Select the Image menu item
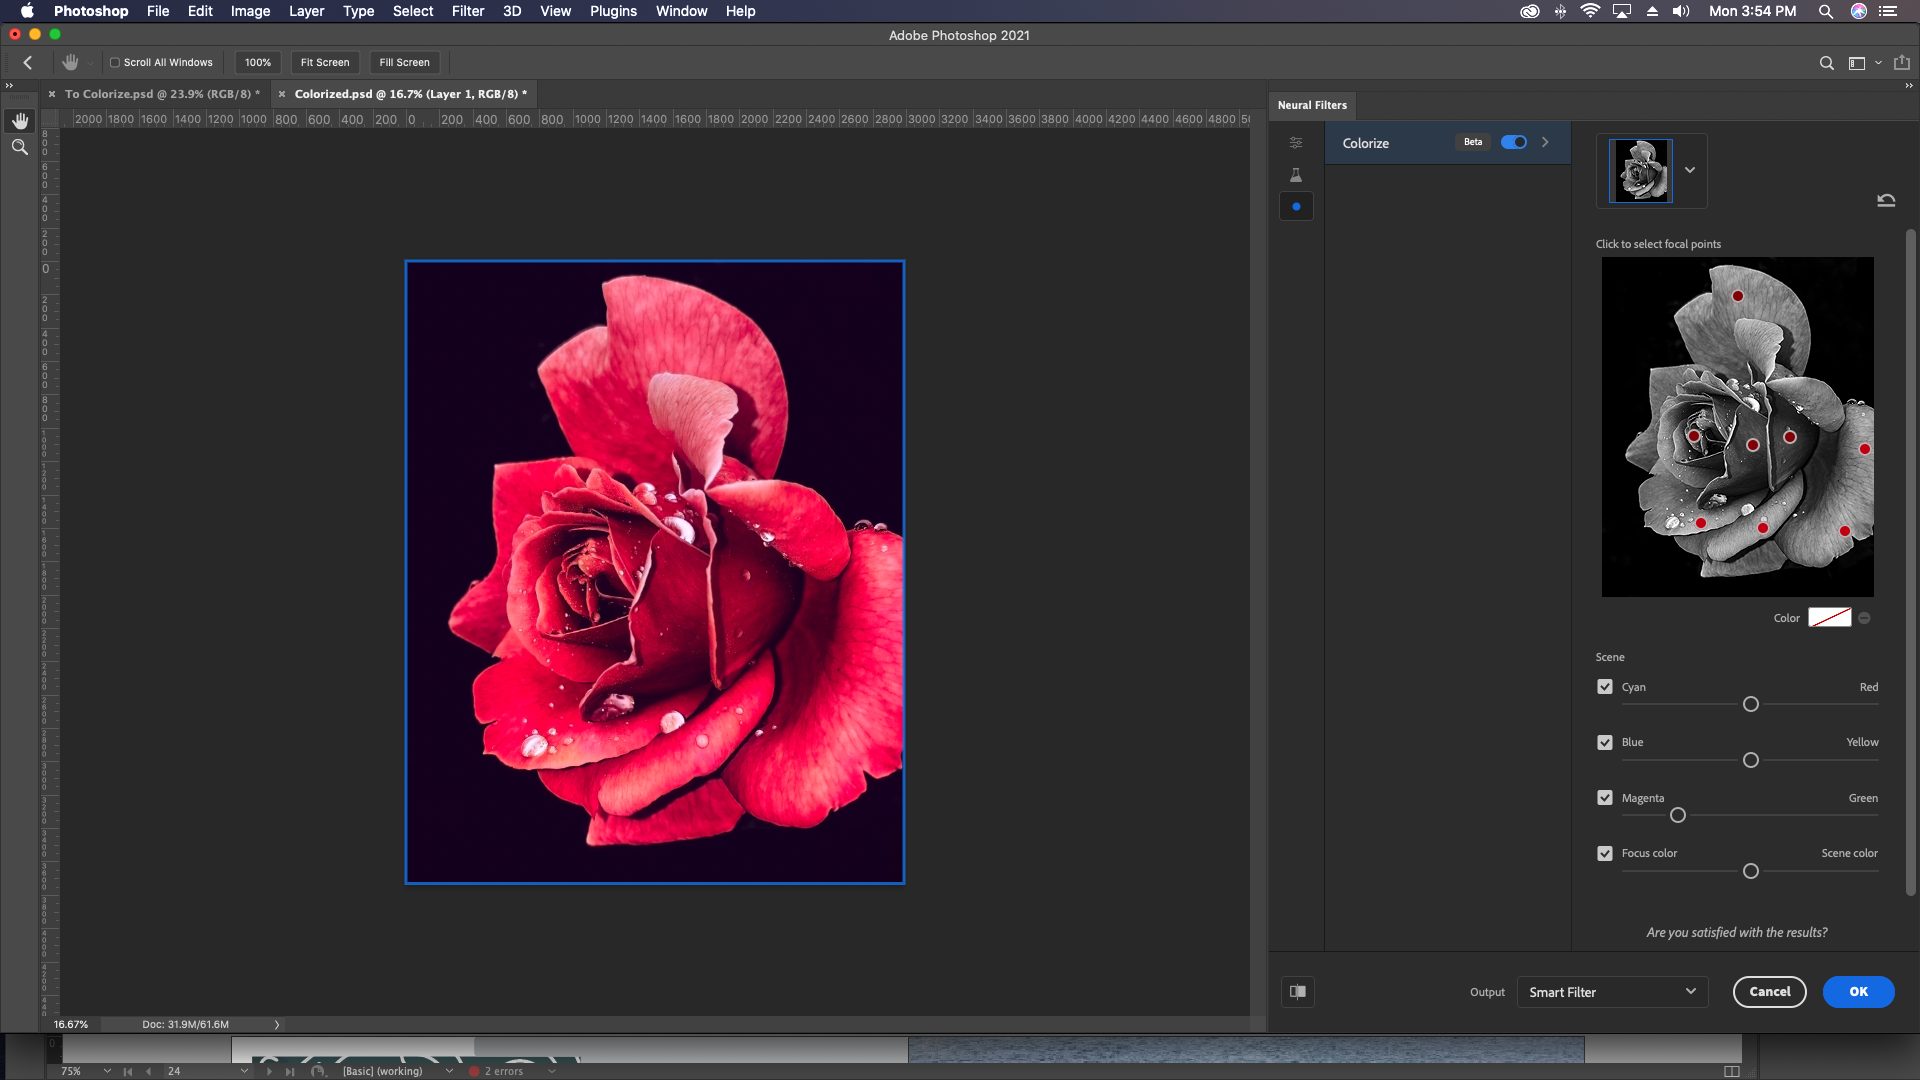Viewport: 1920px width, 1080px height. [x=249, y=11]
